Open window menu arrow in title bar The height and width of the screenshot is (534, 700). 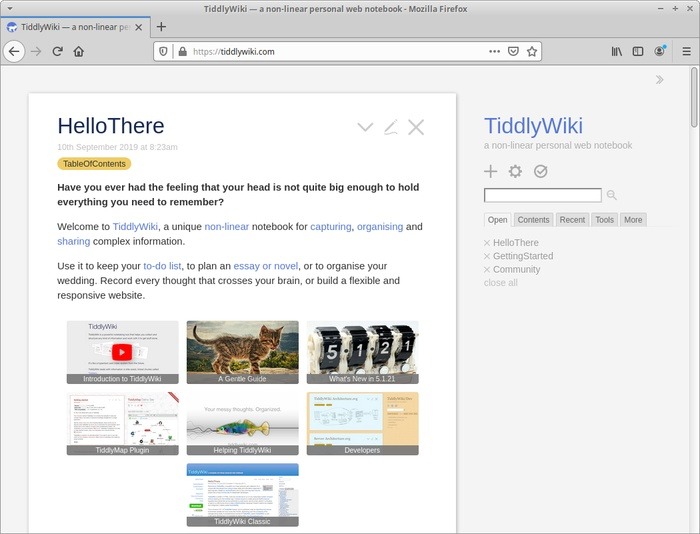(x=10, y=8)
